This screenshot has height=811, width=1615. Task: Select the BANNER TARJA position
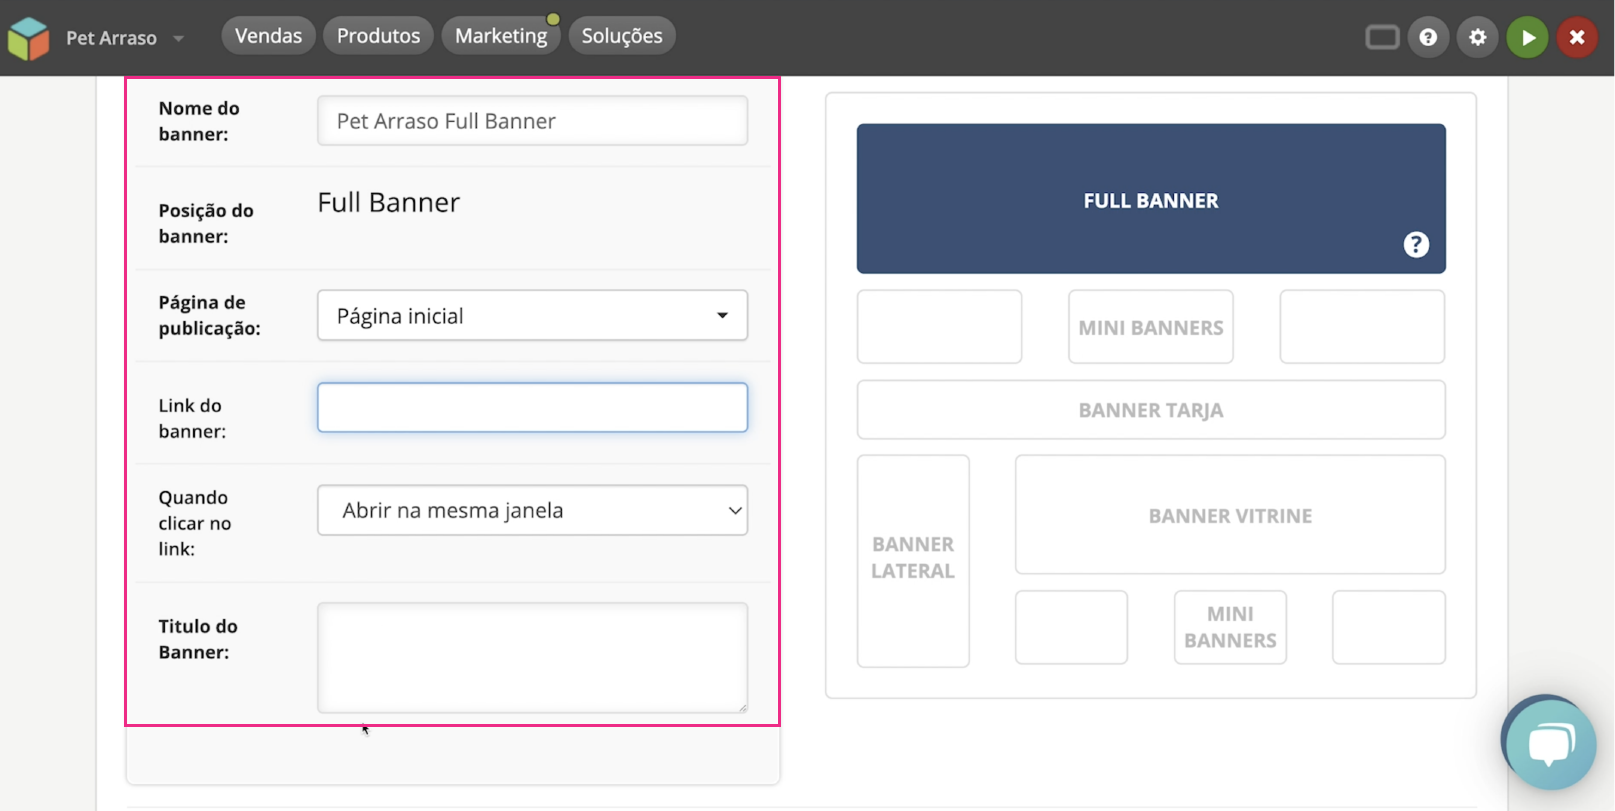[1151, 410]
